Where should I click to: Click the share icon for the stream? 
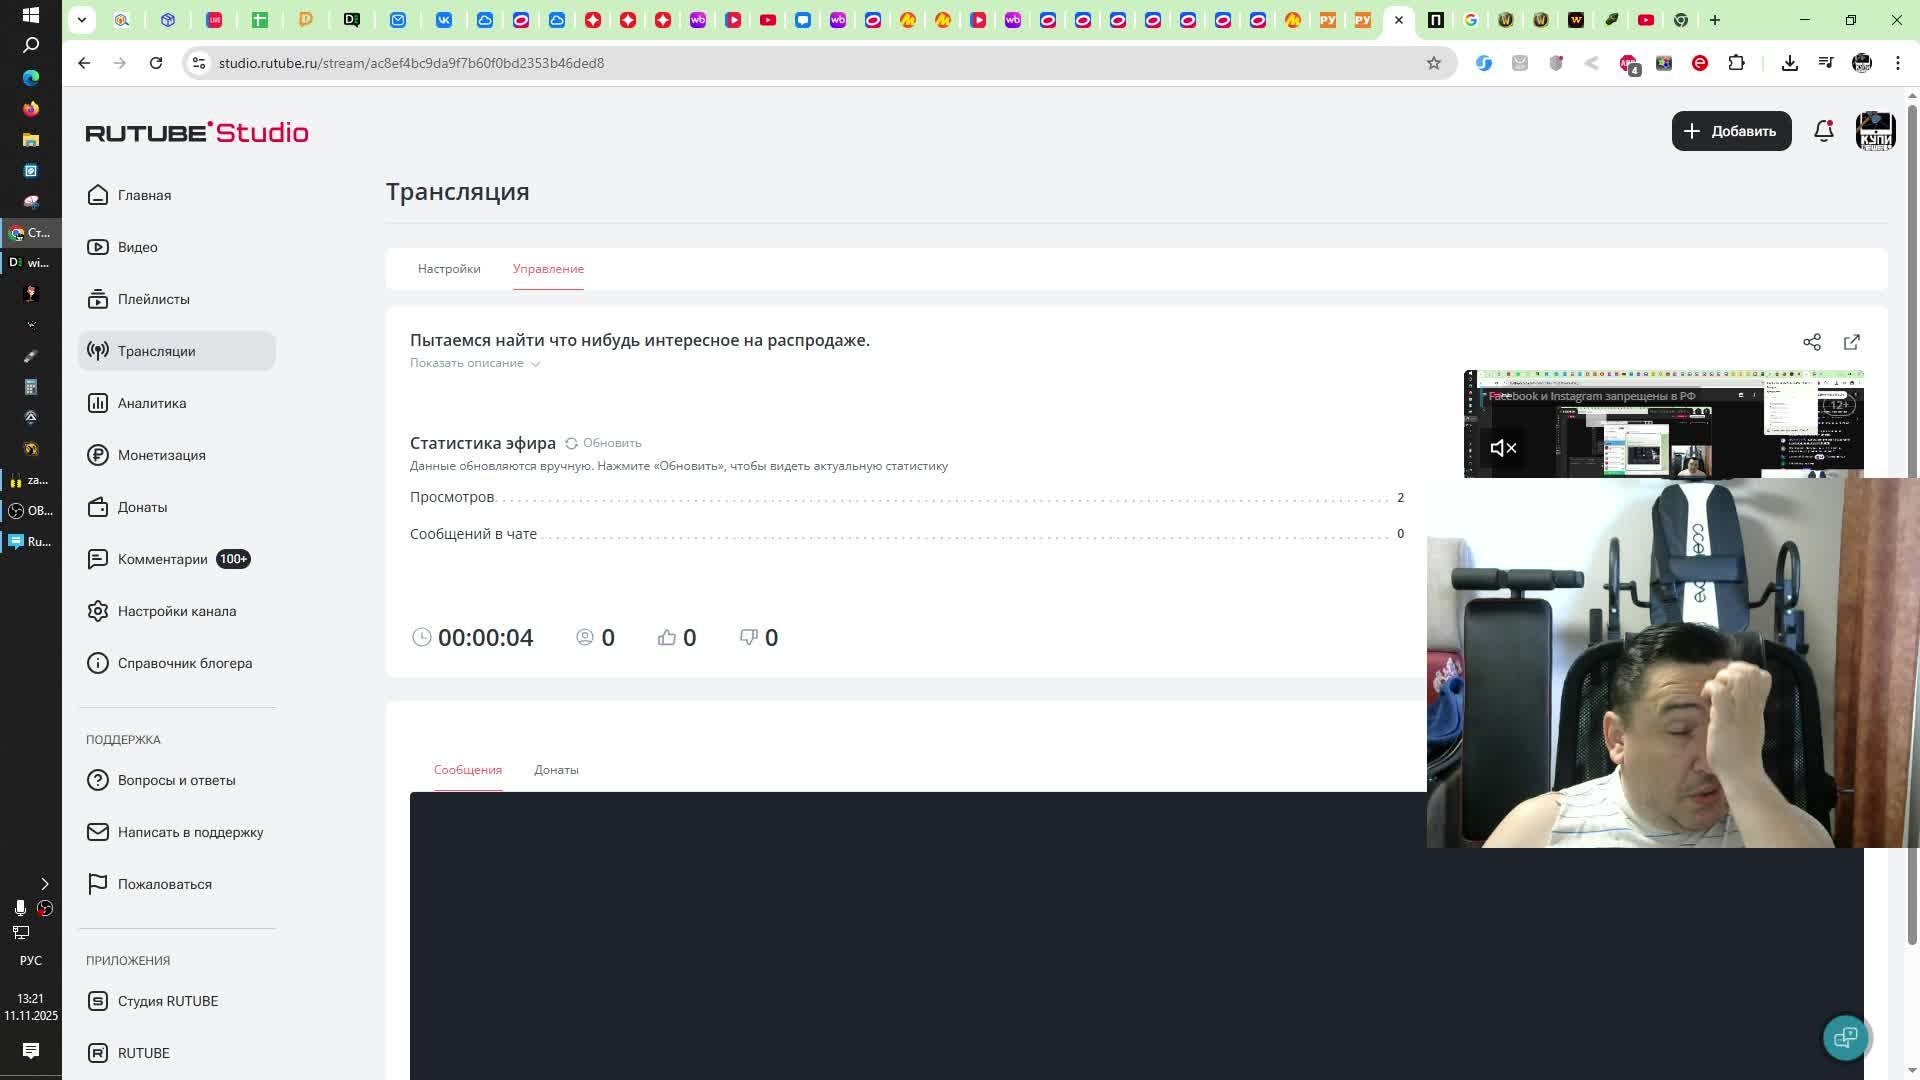1811,342
